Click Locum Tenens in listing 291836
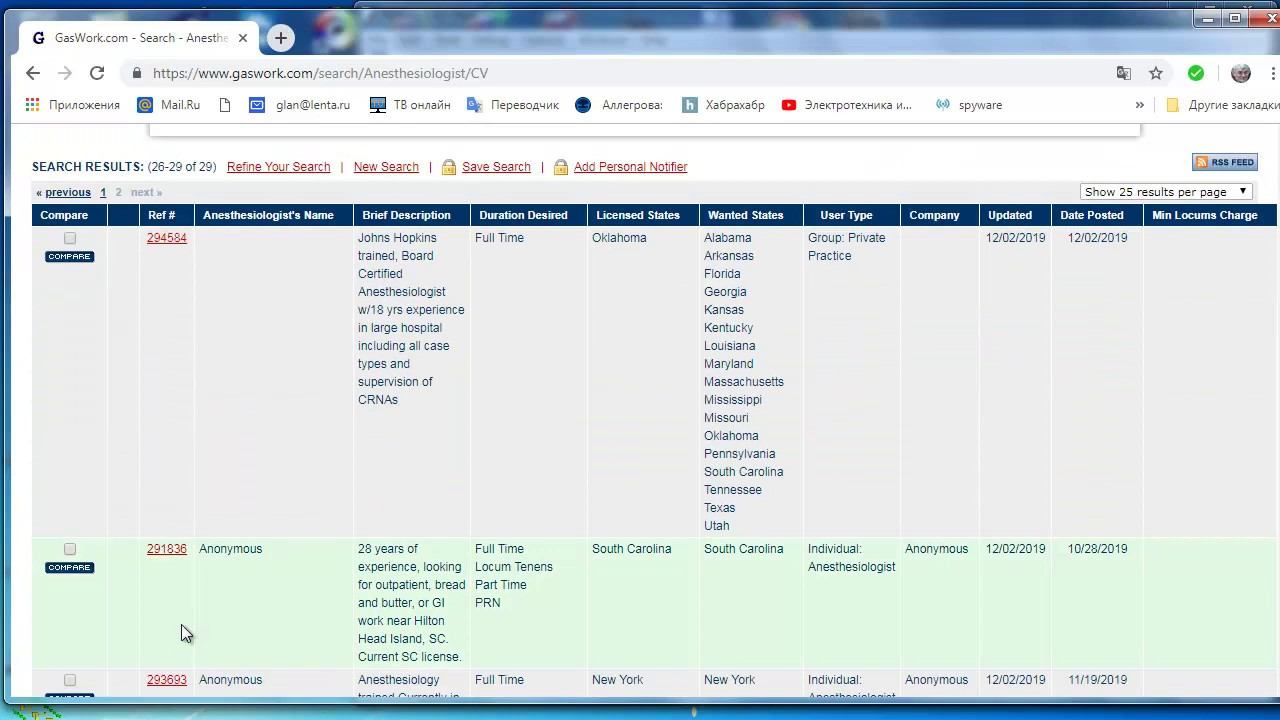 pyautogui.click(x=514, y=567)
